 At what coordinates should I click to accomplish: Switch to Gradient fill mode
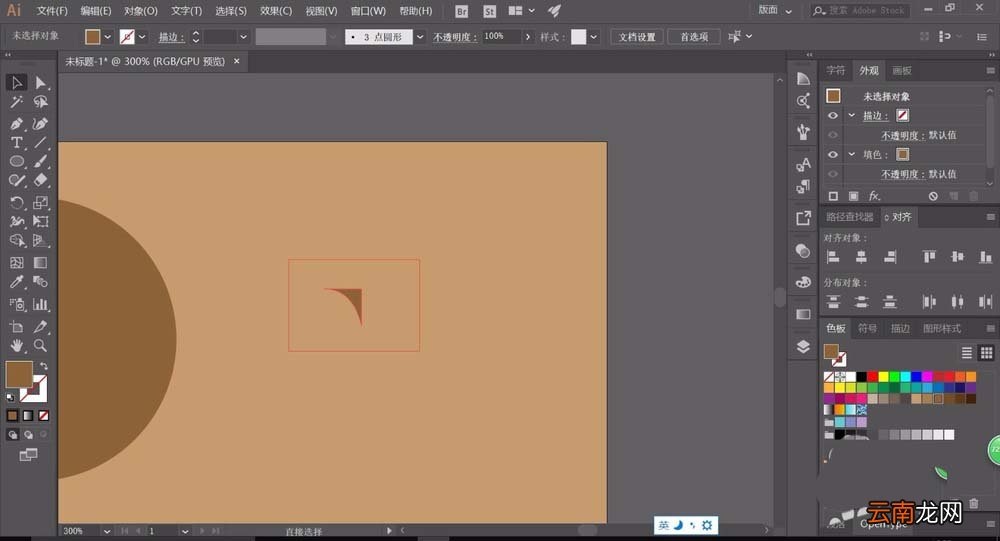click(28, 416)
